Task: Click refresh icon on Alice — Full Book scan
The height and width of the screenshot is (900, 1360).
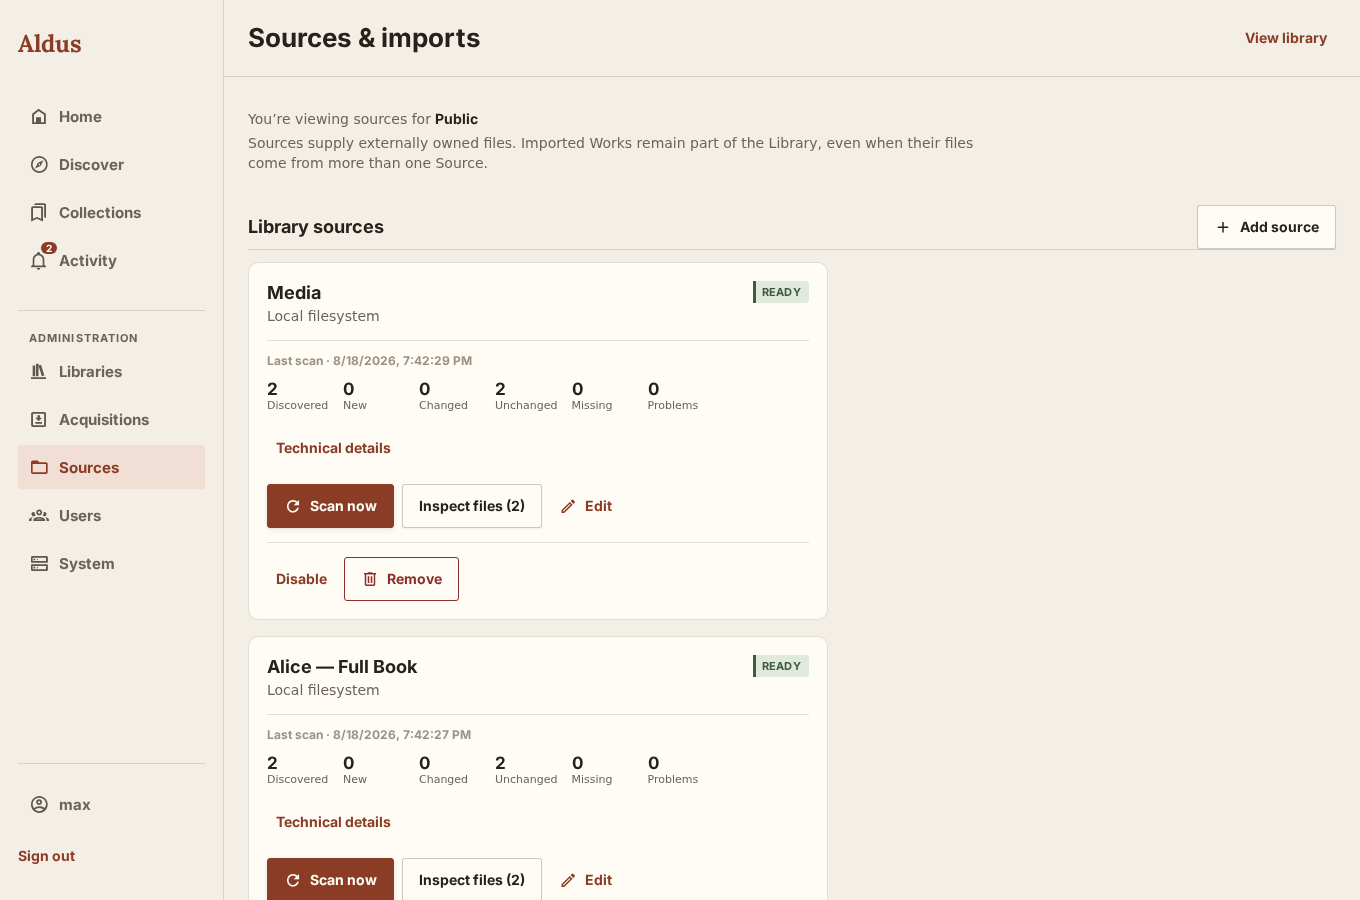Action: 293,880
